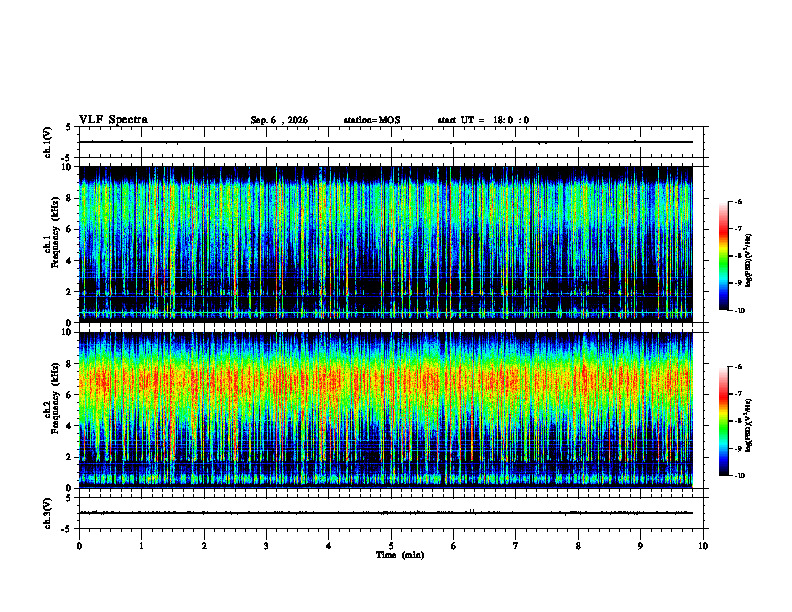Click the ch.1 color scale bar
The height and width of the screenshot is (612, 792).
723,256
